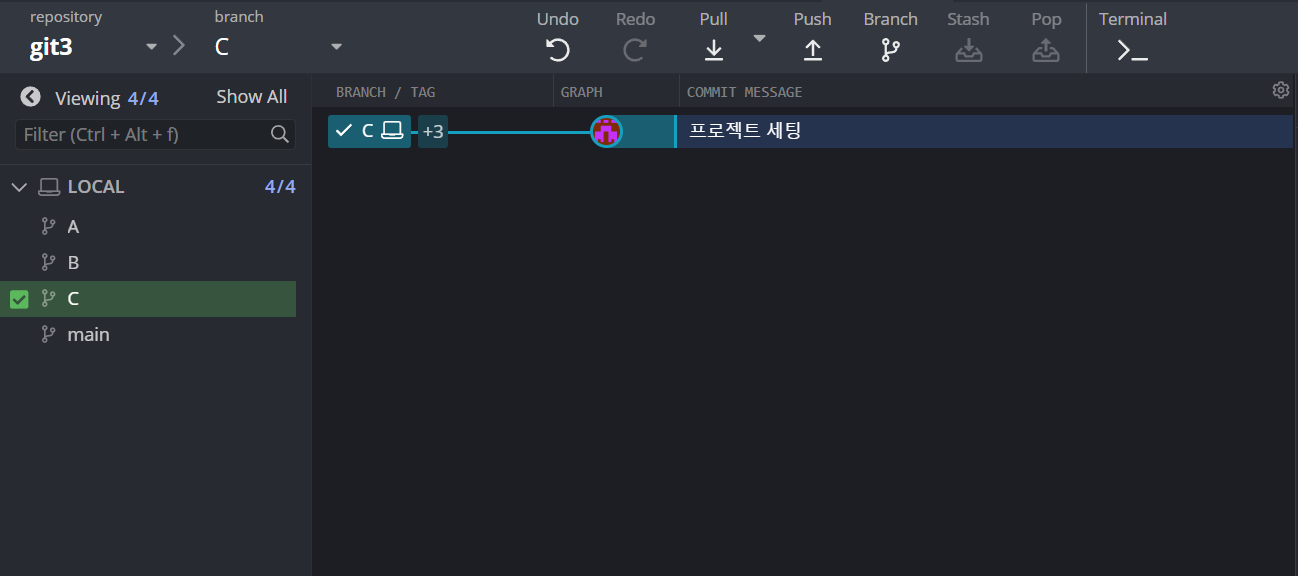Click the commit author avatar in graph
The image size is (1298, 576).
pos(606,131)
